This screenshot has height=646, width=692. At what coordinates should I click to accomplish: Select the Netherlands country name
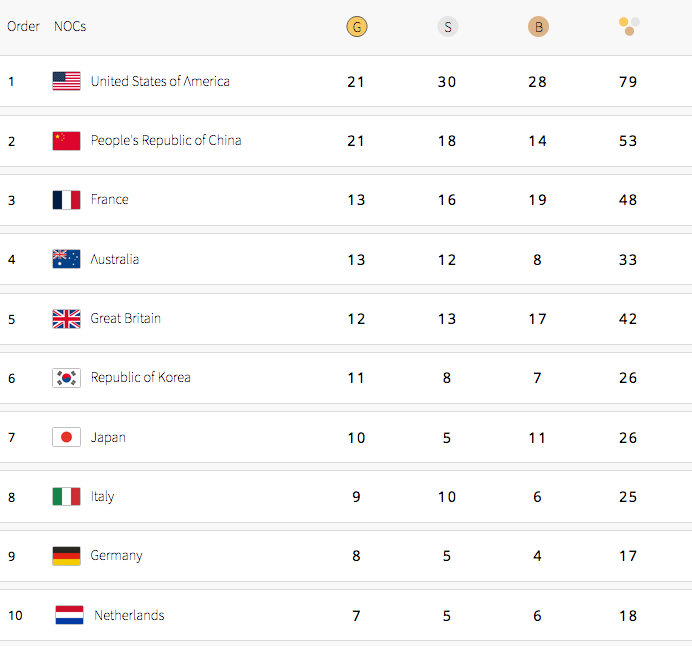(x=129, y=616)
